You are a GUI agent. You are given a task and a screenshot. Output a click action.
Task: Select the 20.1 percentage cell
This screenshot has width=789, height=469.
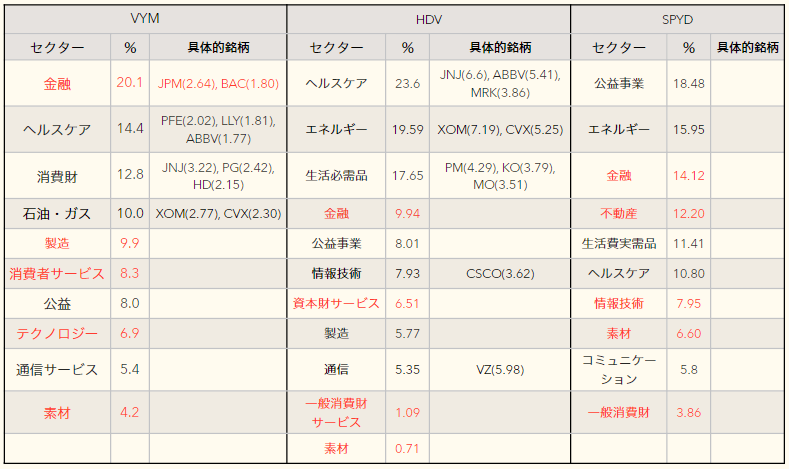[130, 83]
